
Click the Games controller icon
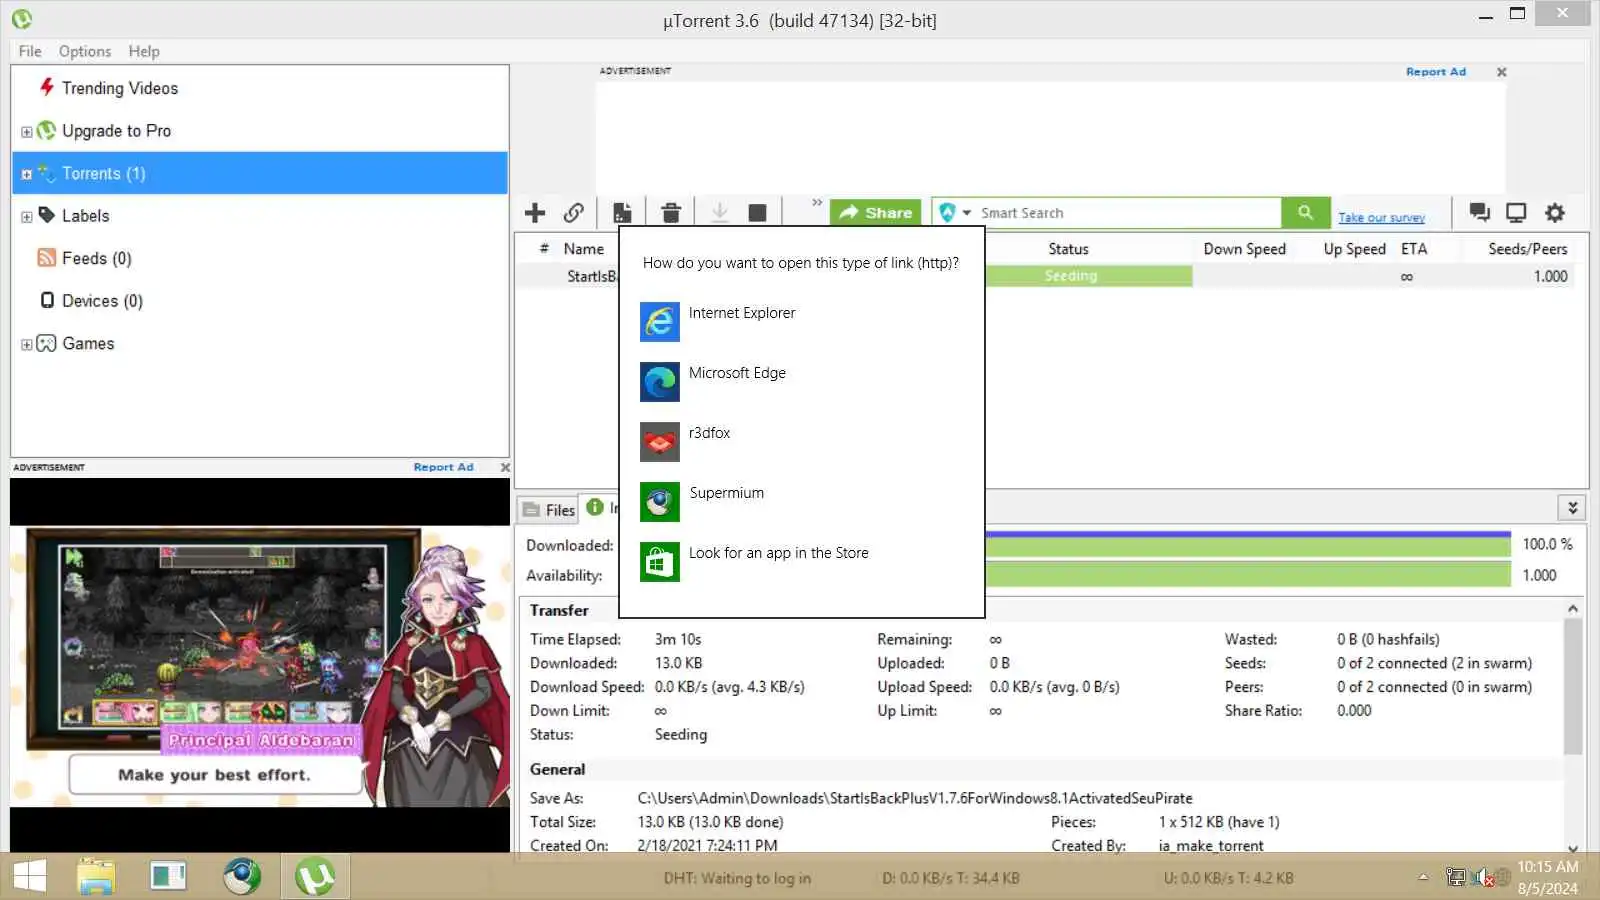(46, 343)
